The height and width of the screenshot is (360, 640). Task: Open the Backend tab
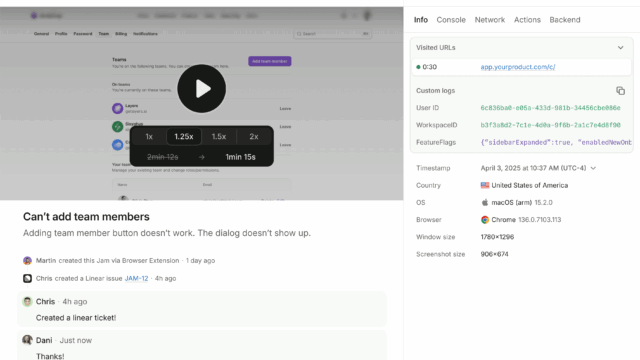[565, 20]
